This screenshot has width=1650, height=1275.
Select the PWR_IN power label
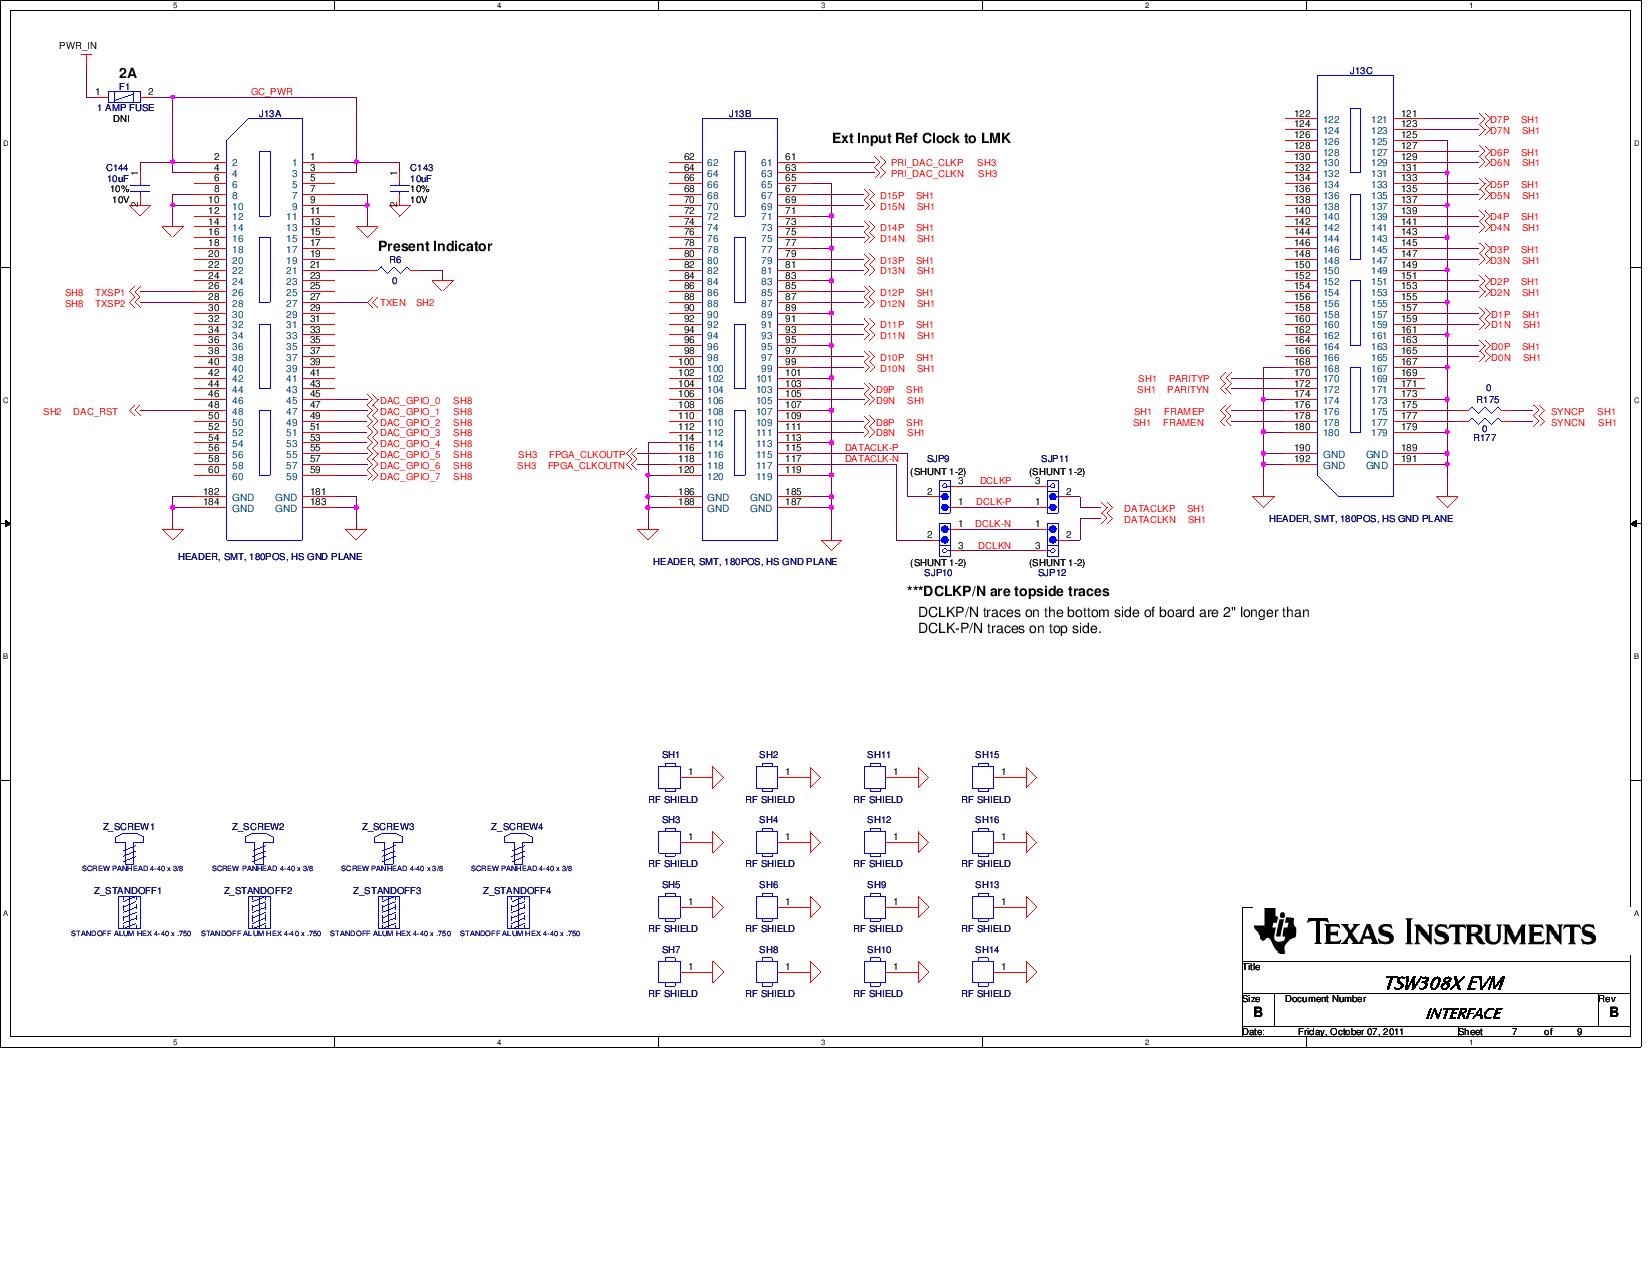pos(78,46)
